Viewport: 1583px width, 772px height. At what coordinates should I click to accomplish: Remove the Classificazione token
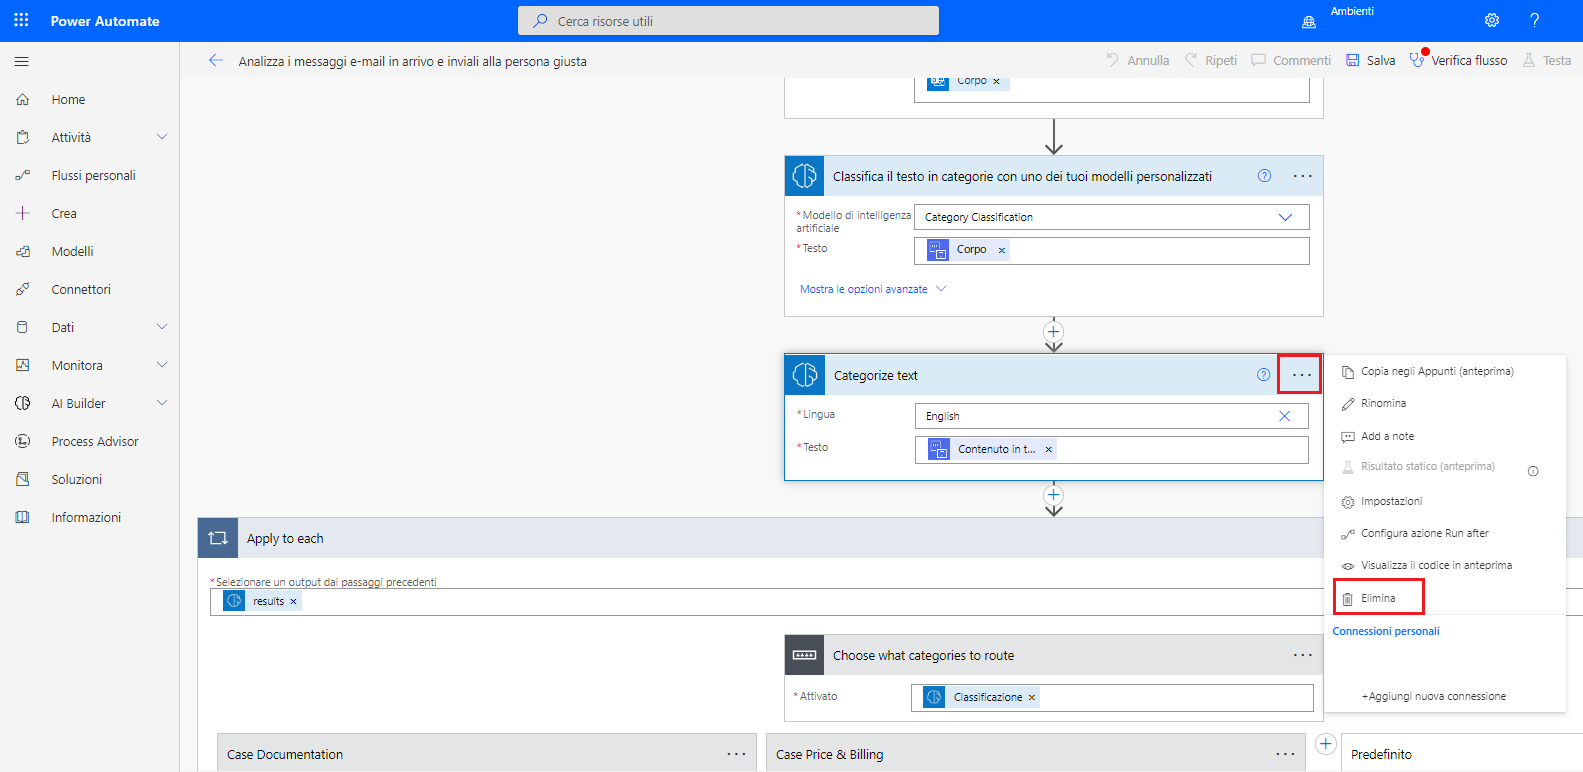1032,698
